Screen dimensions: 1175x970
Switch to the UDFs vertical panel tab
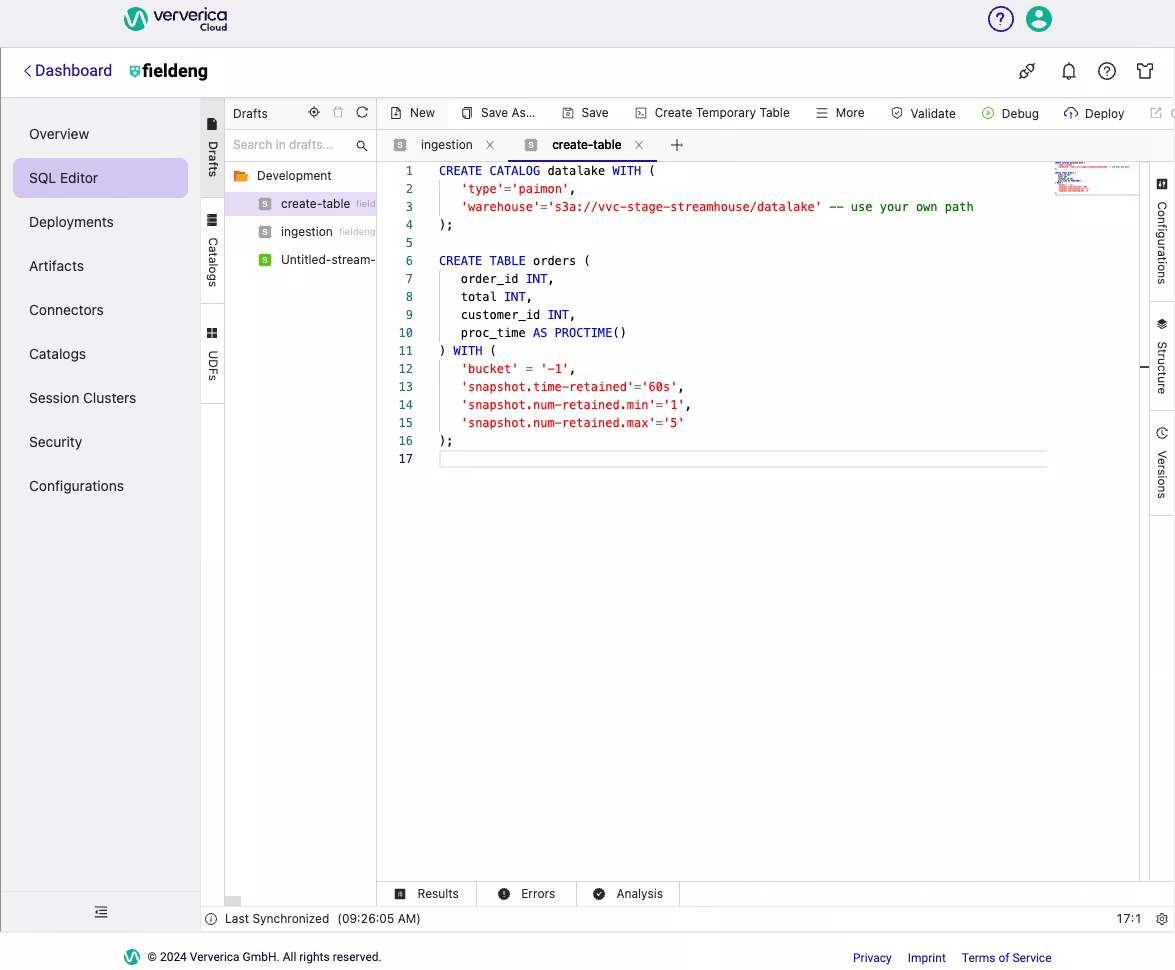213,354
